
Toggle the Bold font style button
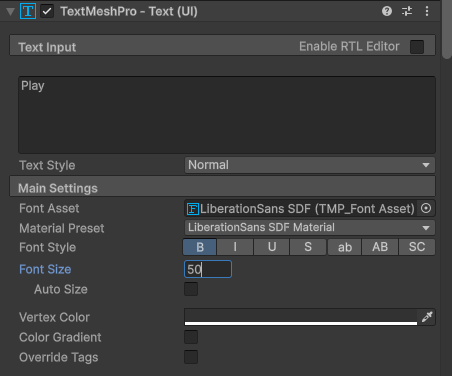tap(200, 247)
